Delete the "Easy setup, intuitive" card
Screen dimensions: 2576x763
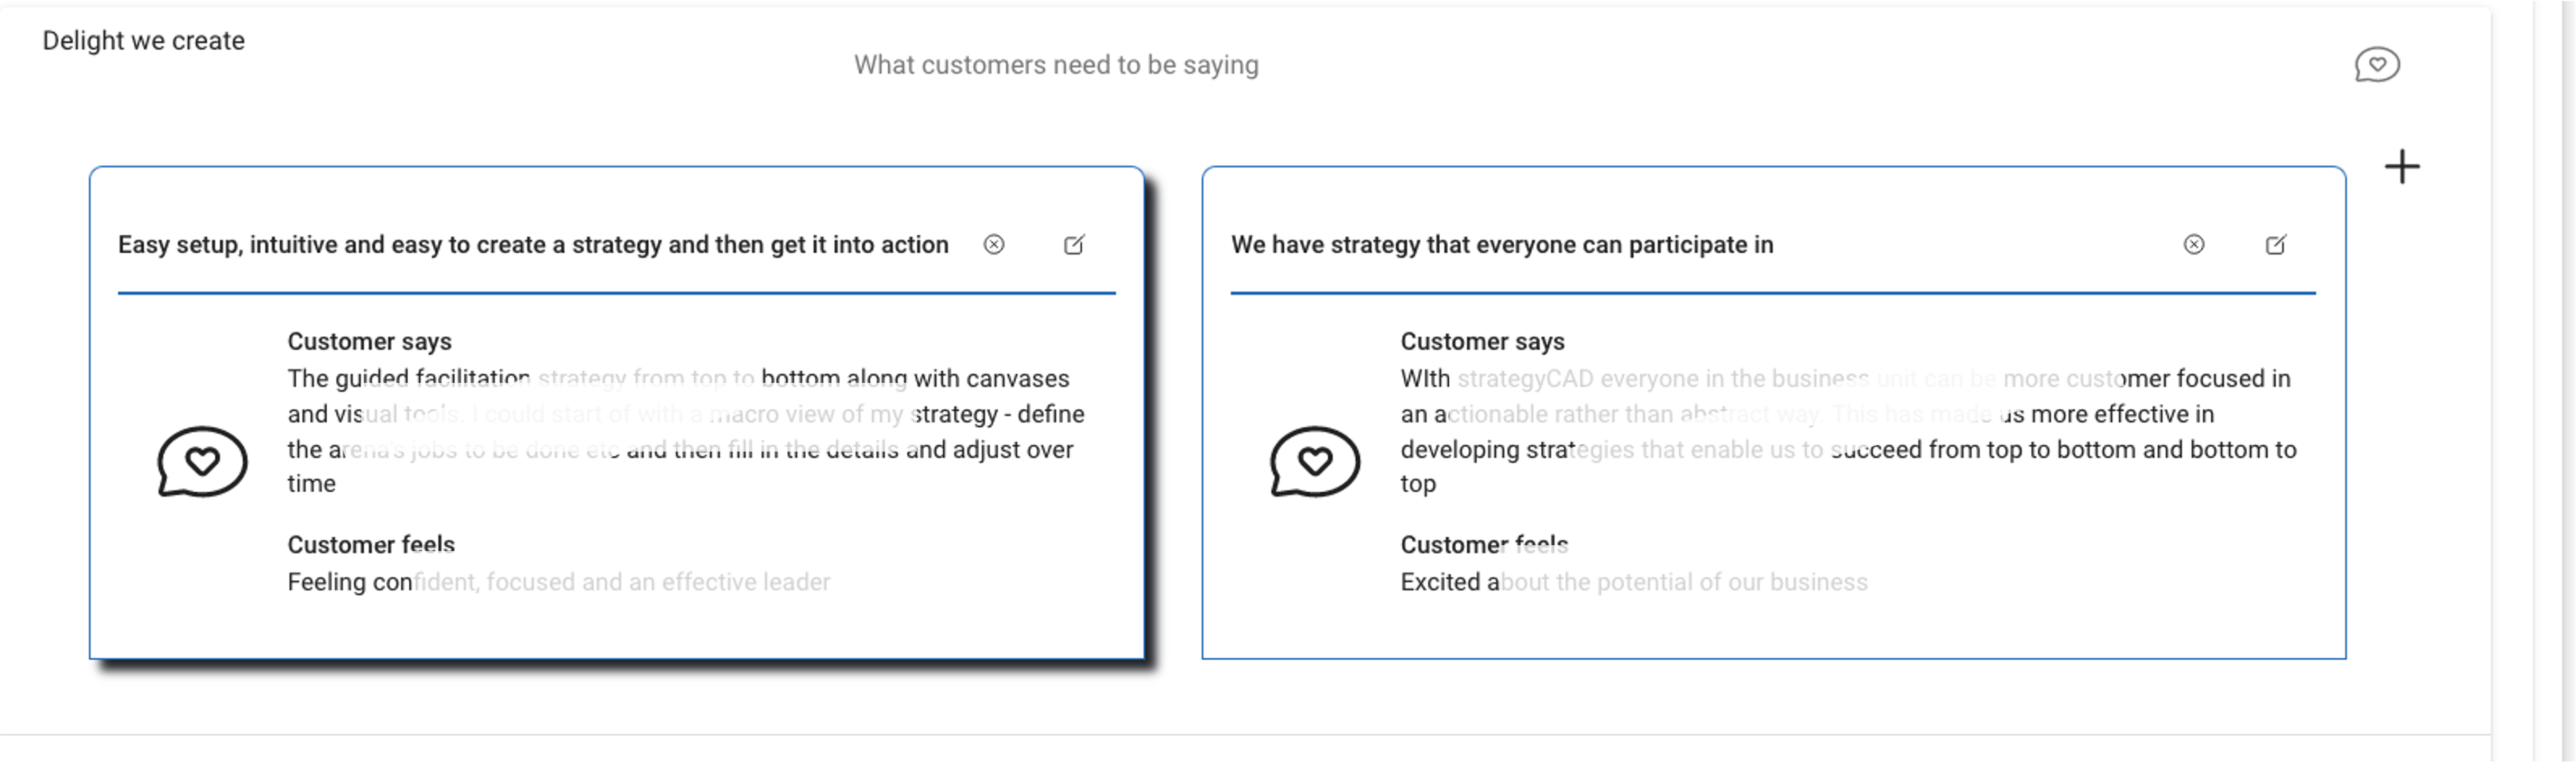pyautogui.click(x=993, y=245)
